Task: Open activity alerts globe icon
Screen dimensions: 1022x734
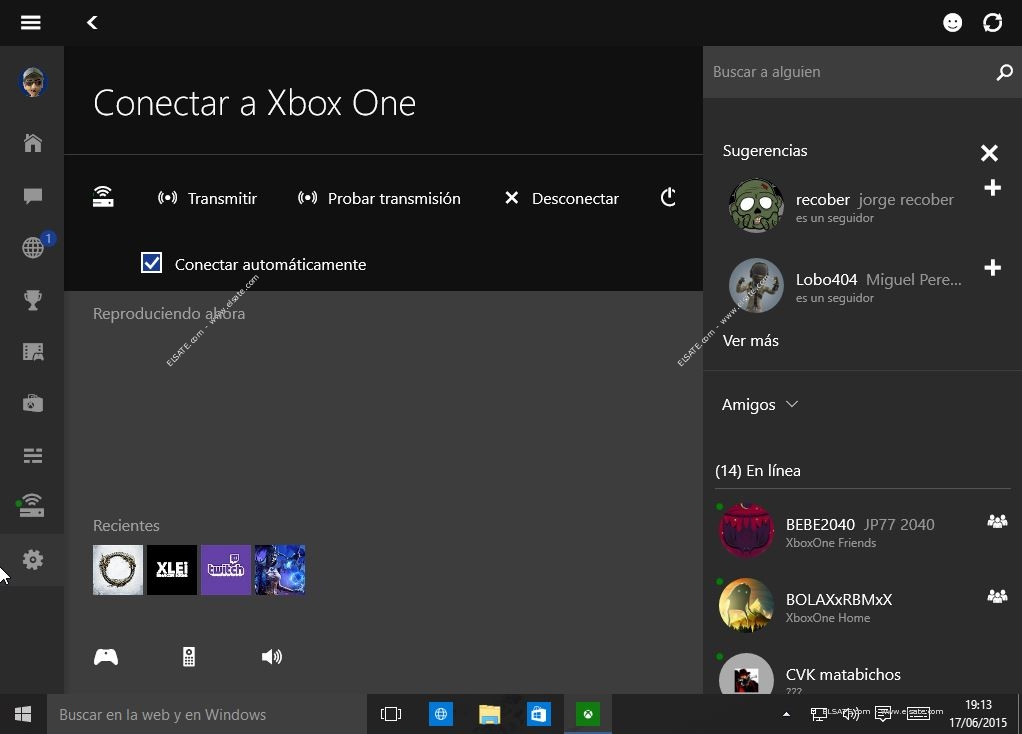Action: (33, 248)
